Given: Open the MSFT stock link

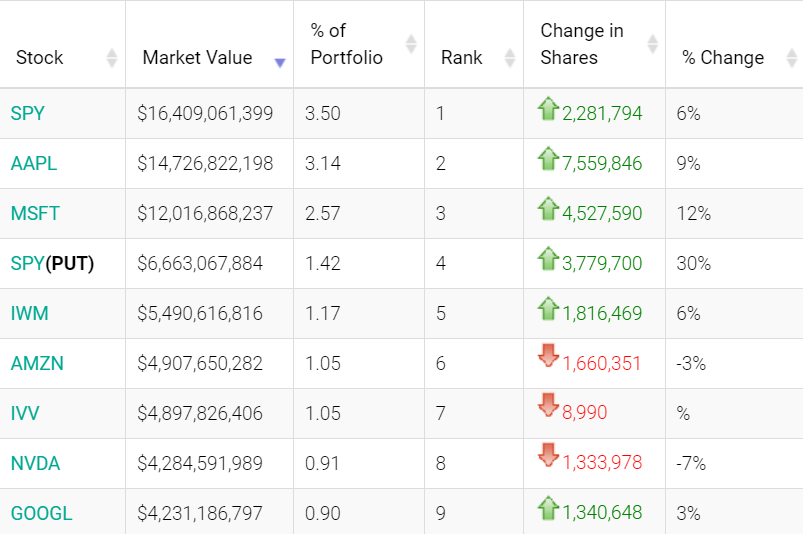Looking at the screenshot, I should [x=35, y=213].
